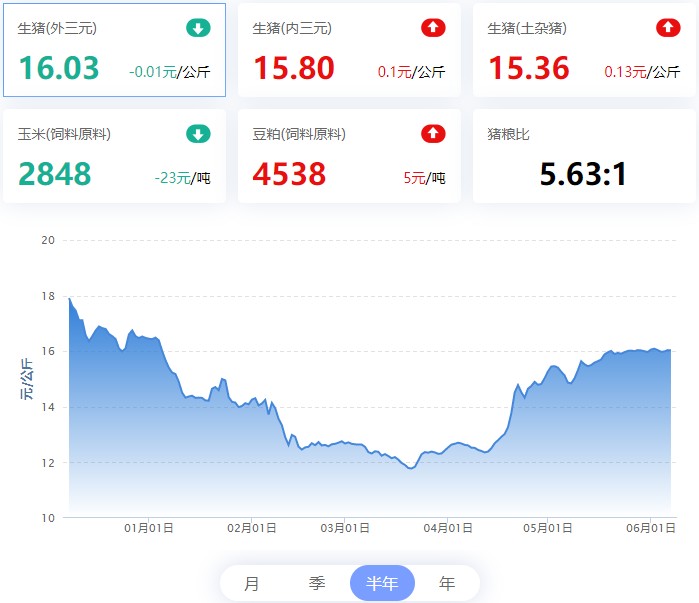
Task: Select the 月 time range tab
Action: (252, 583)
